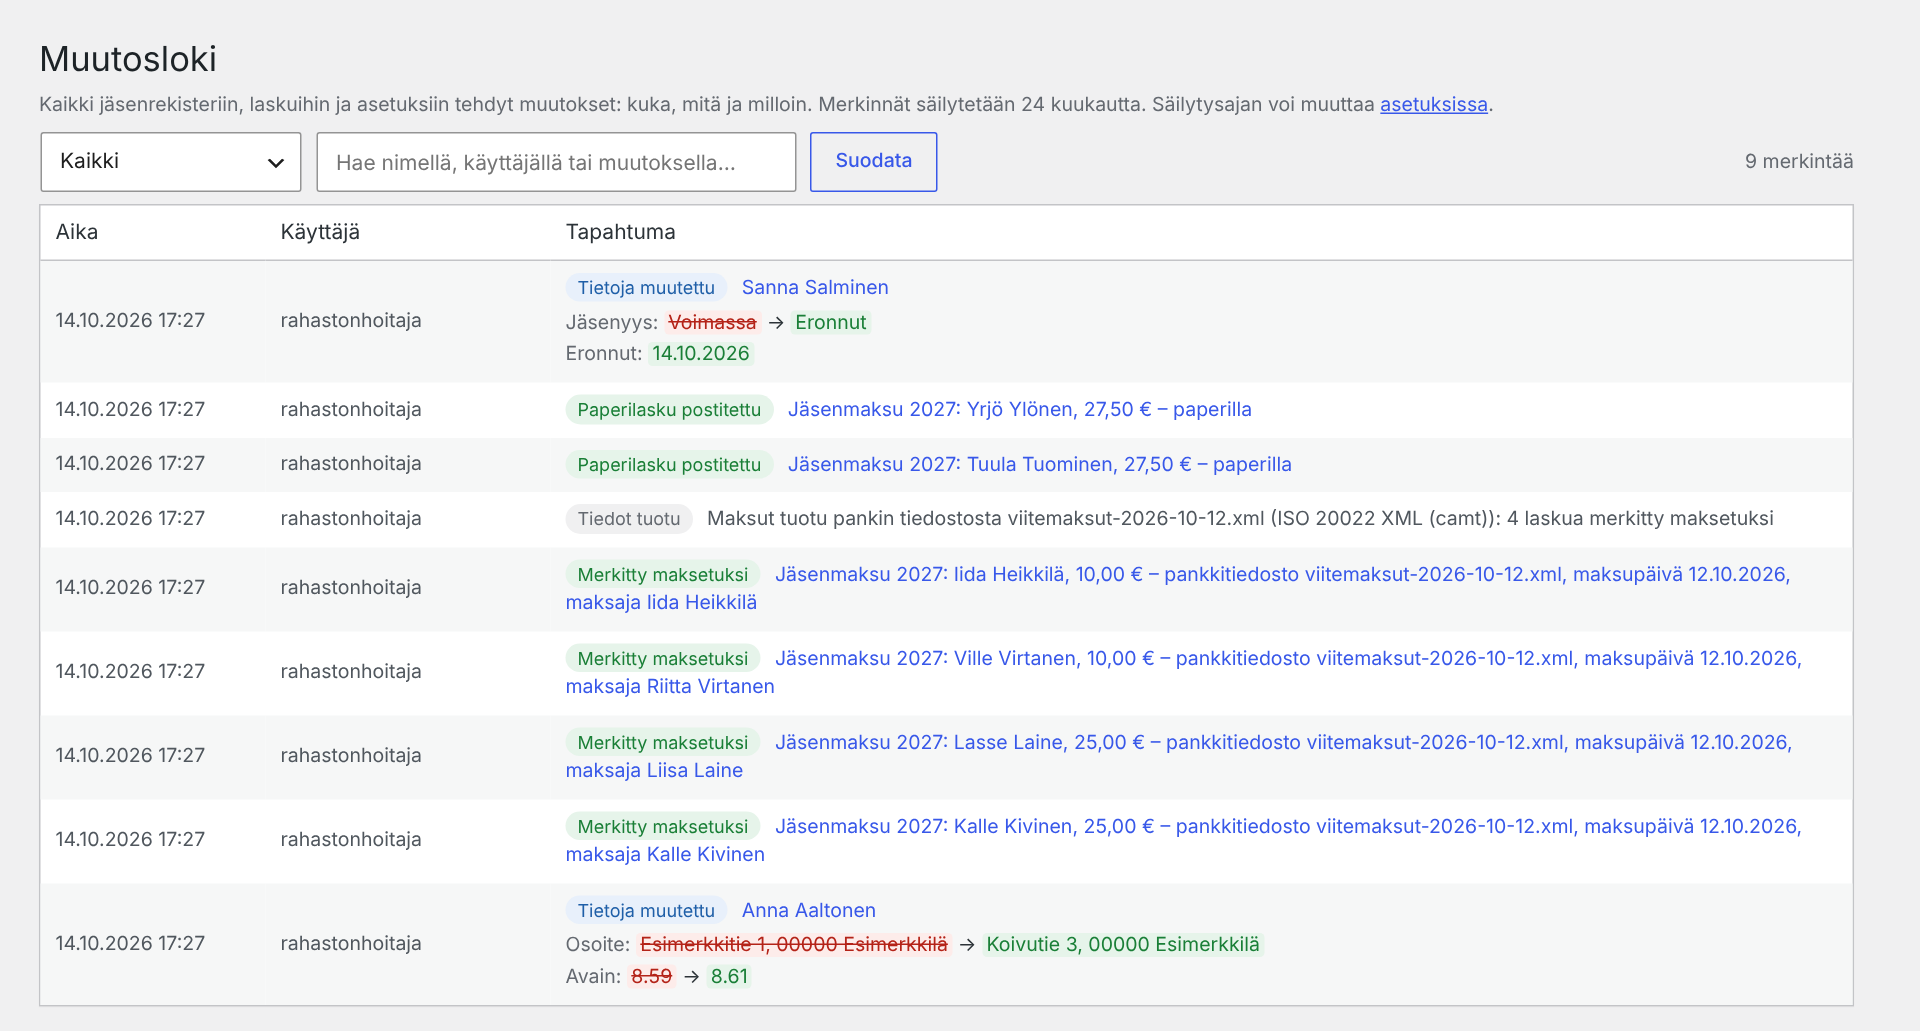This screenshot has height=1031, width=1920.
Task: Click the new address Koivutie 3
Action: [1123, 945]
